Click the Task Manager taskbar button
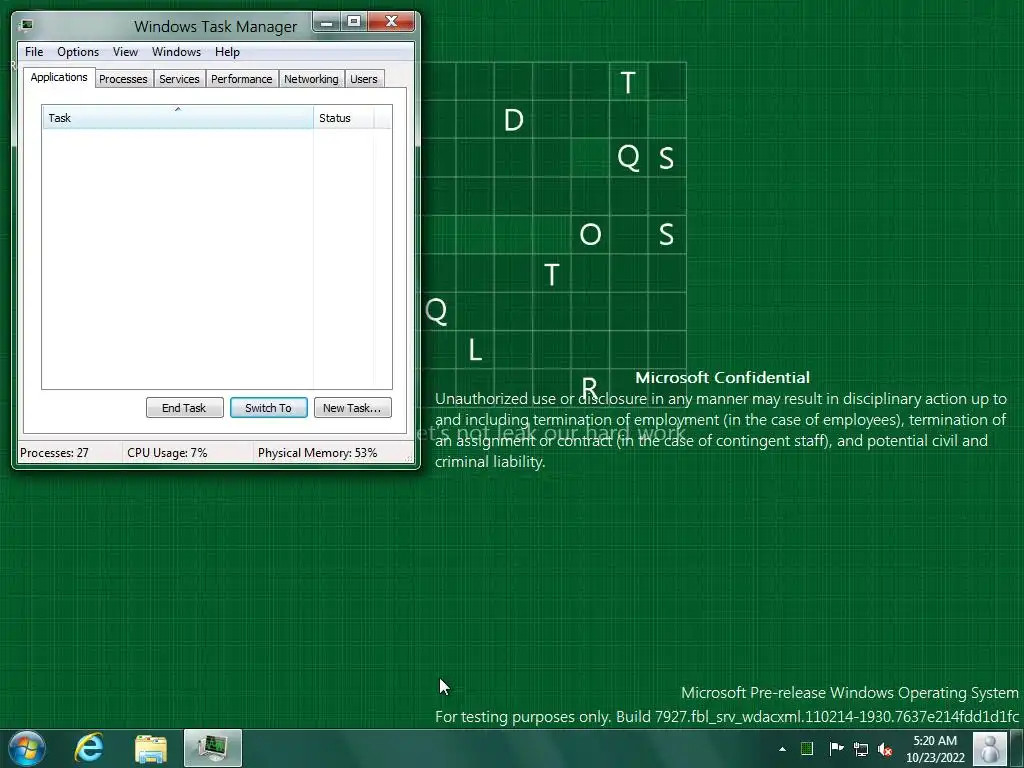1024x768 pixels. pos(212,748)
